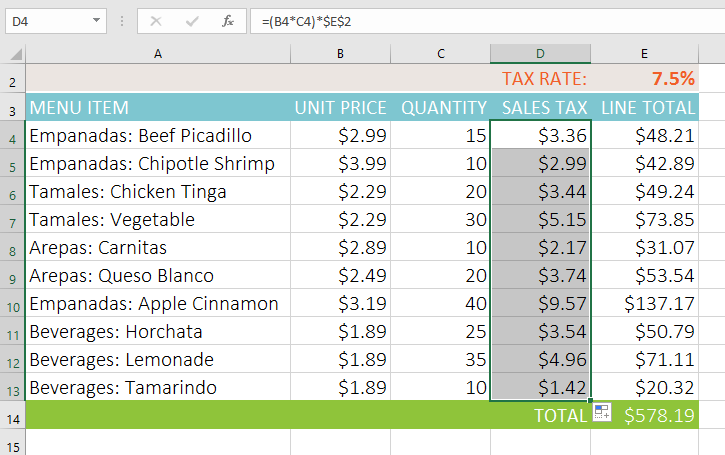Click the Name Box showing D4
725x455 pixels.
(45, 20)
